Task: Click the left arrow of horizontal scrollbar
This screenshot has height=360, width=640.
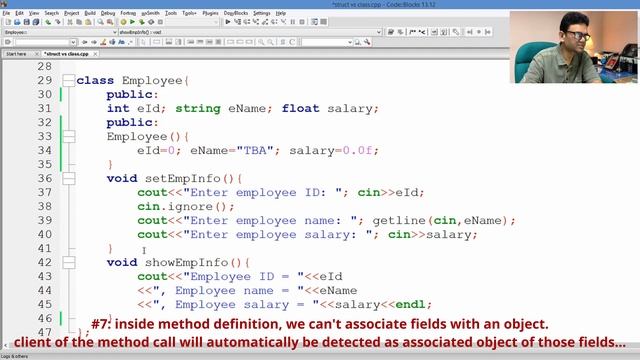Action: click(5, 346)
